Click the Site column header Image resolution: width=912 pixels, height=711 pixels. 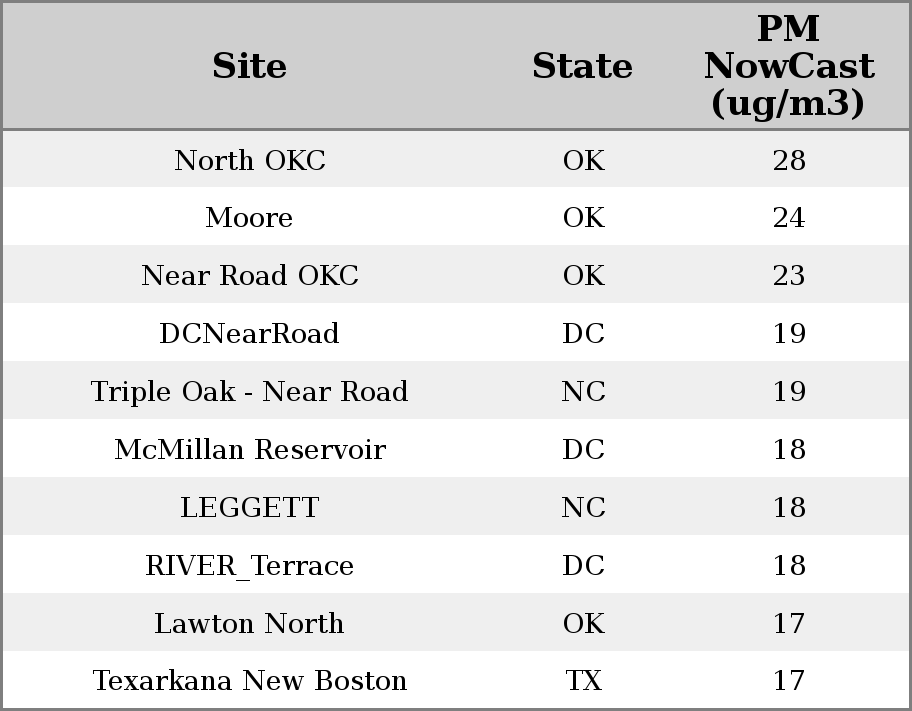[249, 66]
